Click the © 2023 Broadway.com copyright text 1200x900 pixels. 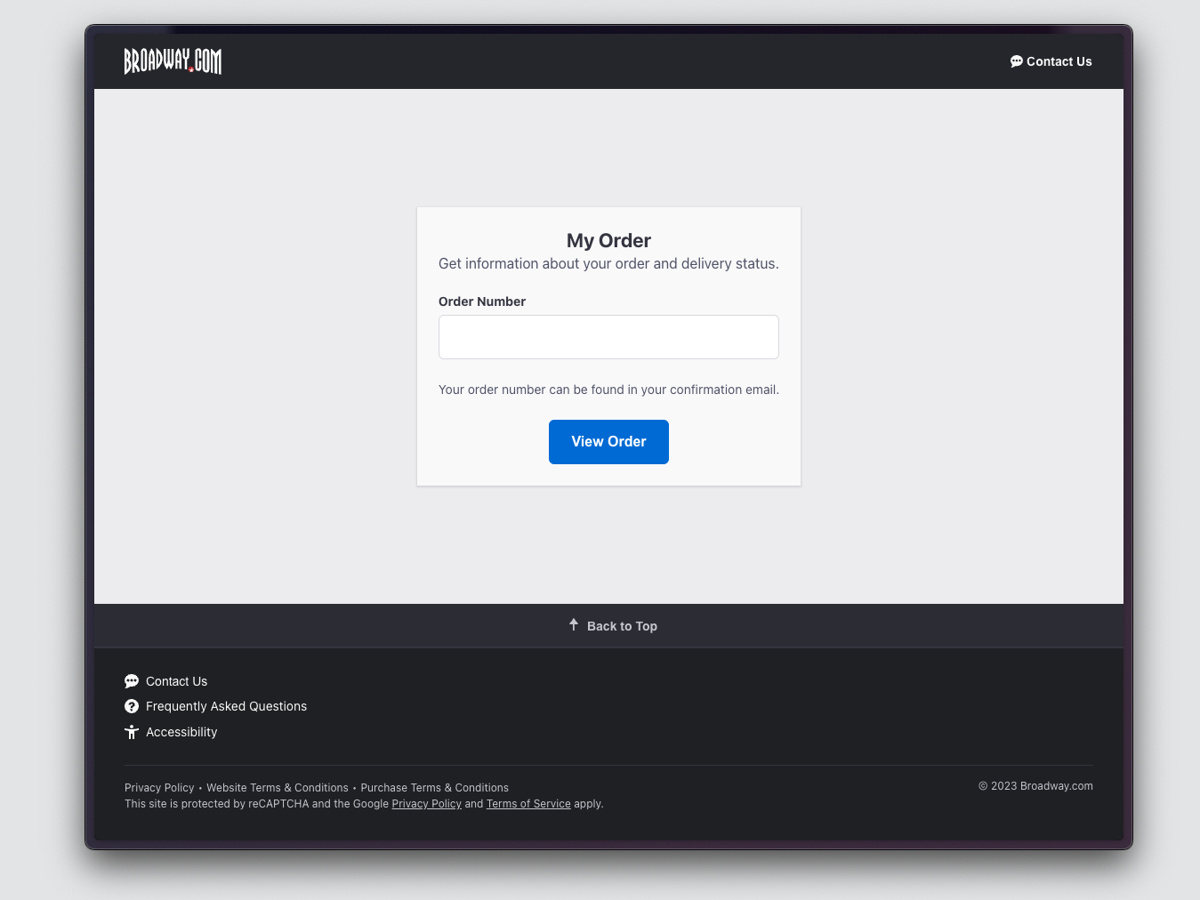(1036, 786)
